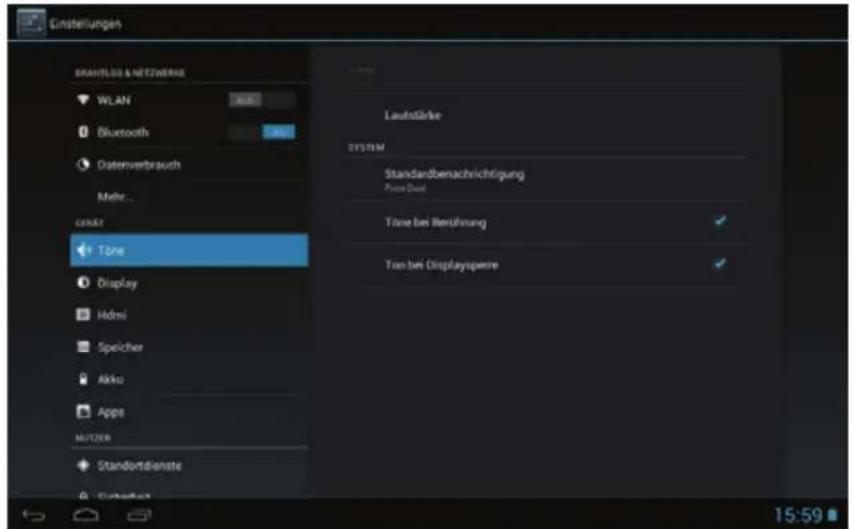Tap the Back navigation arrow
Viewport: 851px width, 529px height.
coord(34,514)
